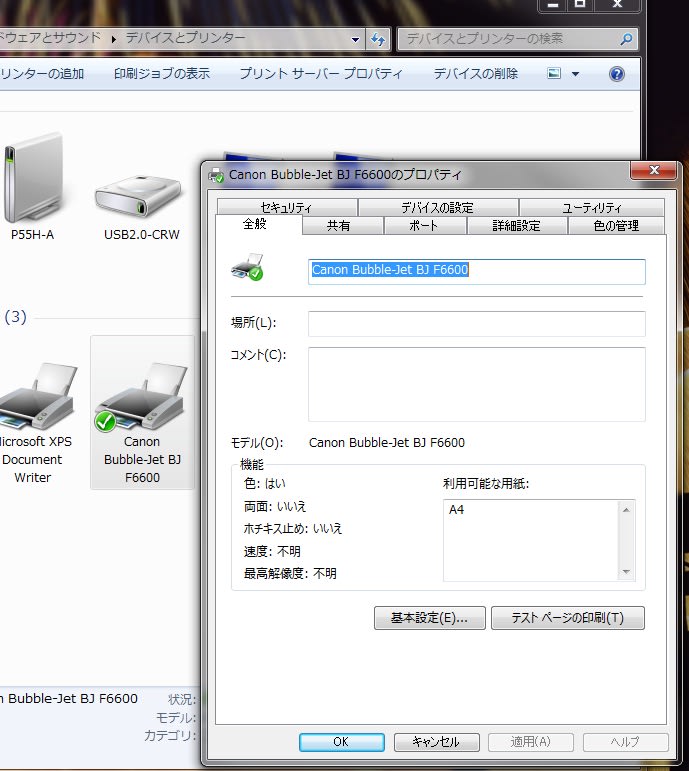Minimize the Devices and Printers window

click(552, 4)
